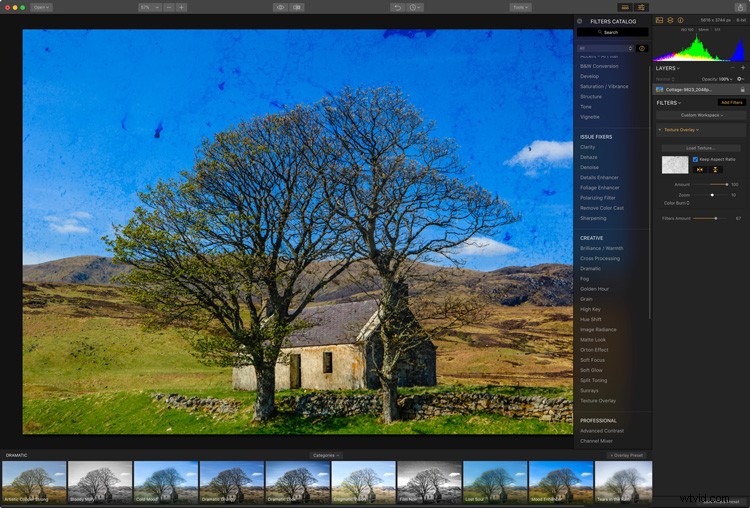Click the info circle icon
The height and width of the screenshot is (508, 750).
click(680, 20)
